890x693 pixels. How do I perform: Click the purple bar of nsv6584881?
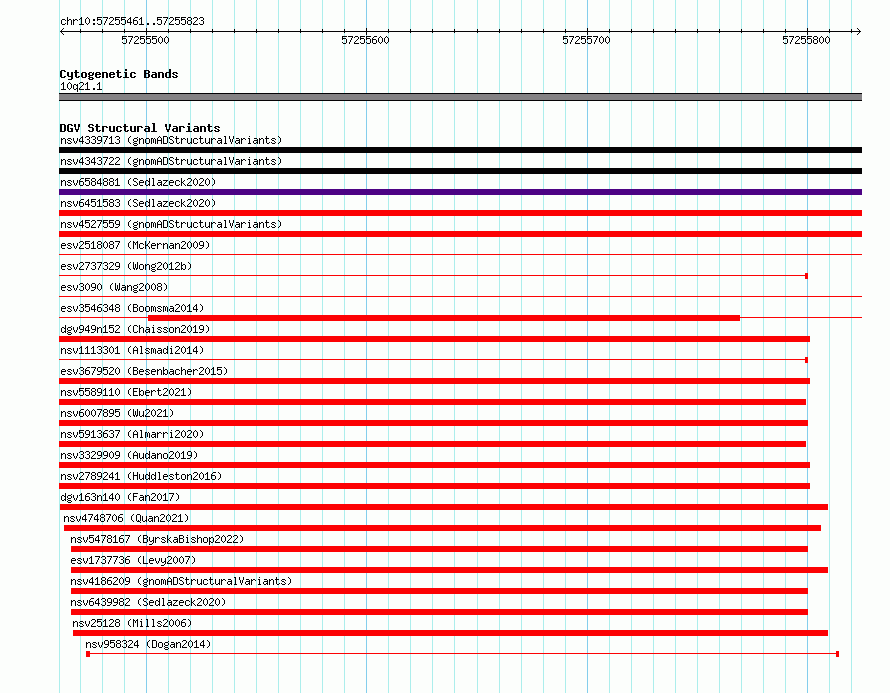click(x=460, y=192)
